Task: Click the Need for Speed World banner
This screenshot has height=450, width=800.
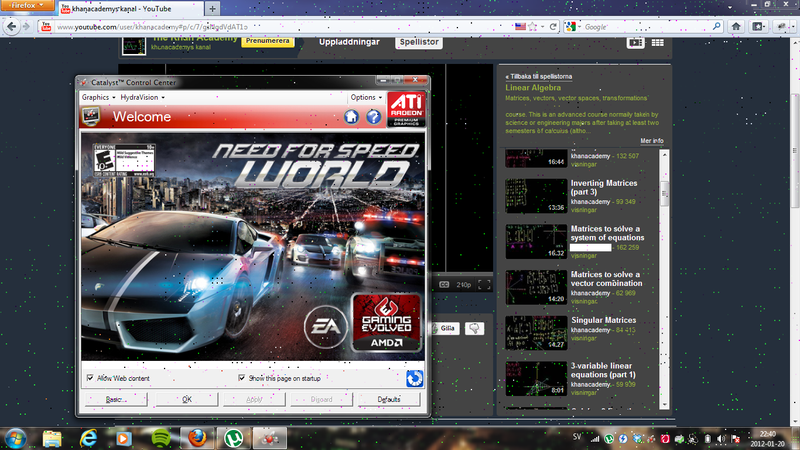Action: [253, 246]
